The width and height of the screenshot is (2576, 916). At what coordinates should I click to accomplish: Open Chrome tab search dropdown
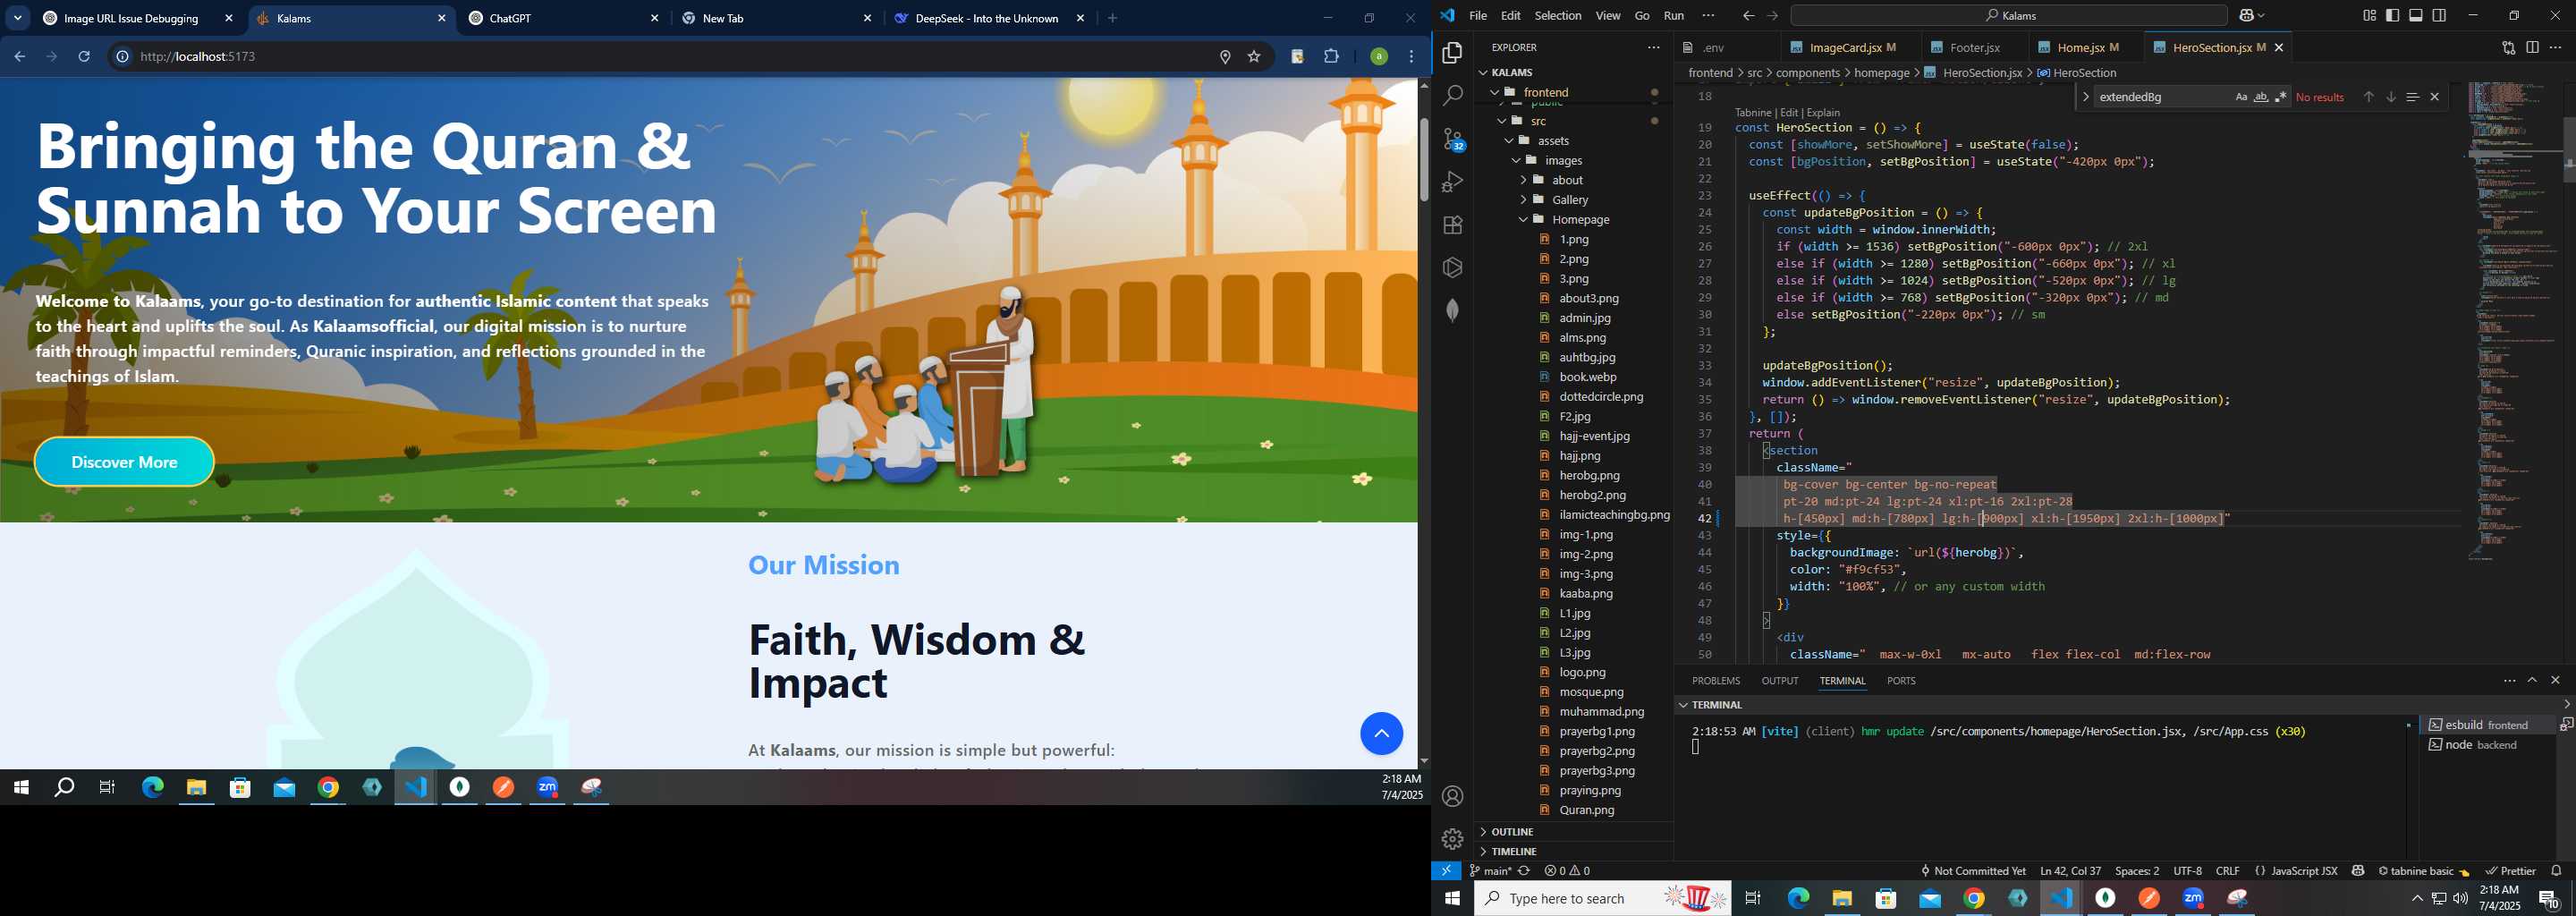point(18,18)
